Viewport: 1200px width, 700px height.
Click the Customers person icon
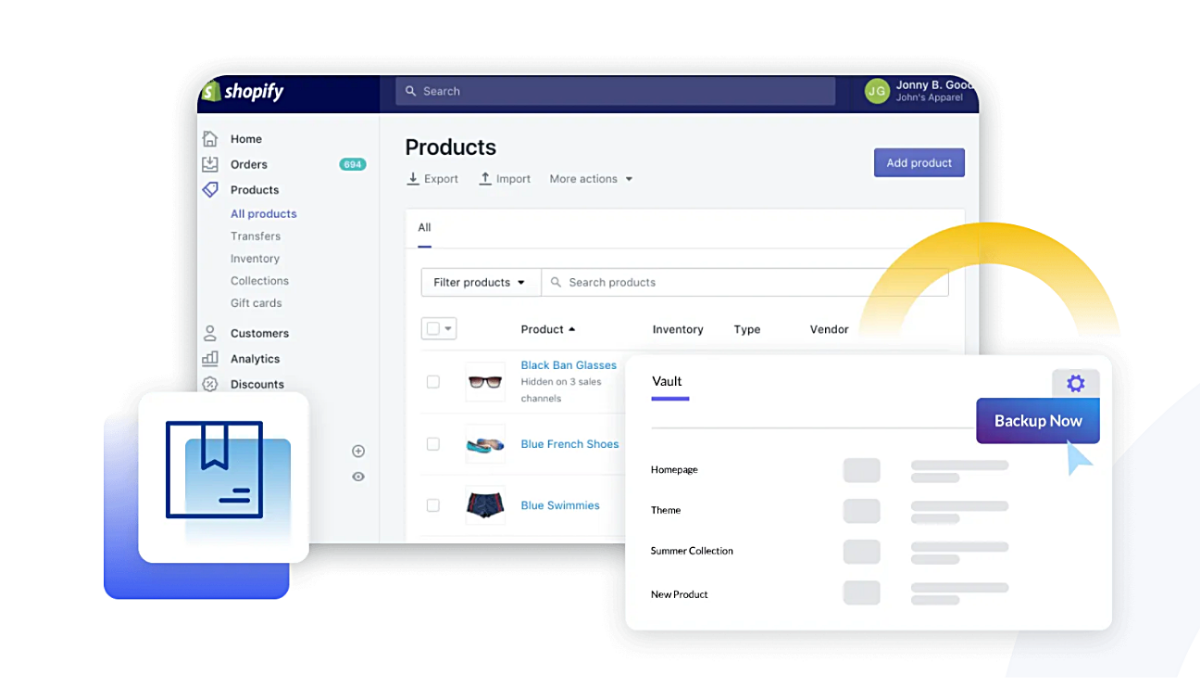pyautogui.click(x=210, y=333)
